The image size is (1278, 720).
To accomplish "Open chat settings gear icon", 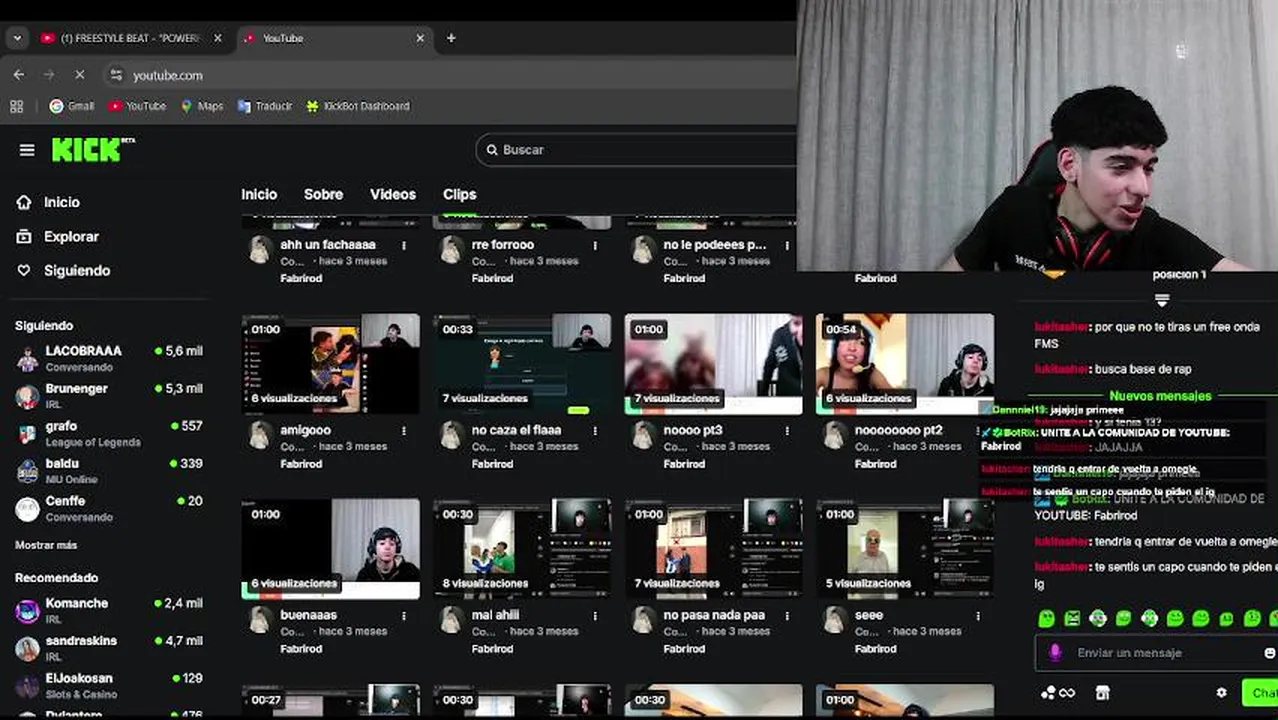I will tap(1221, 693).
